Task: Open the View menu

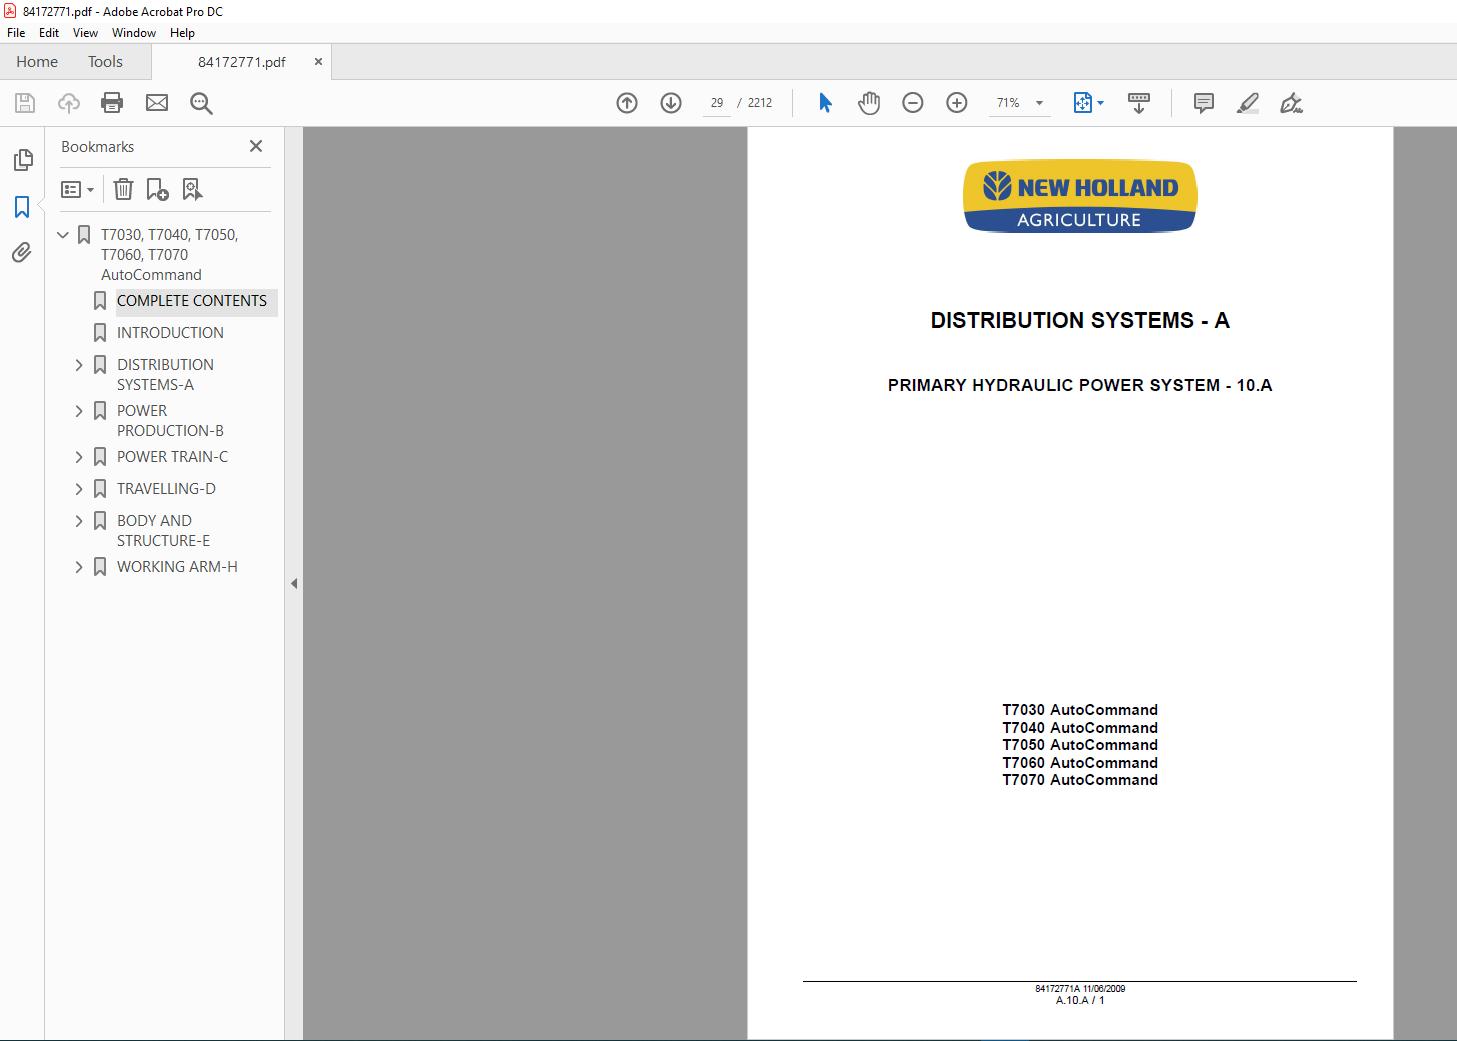Action: 85,33
